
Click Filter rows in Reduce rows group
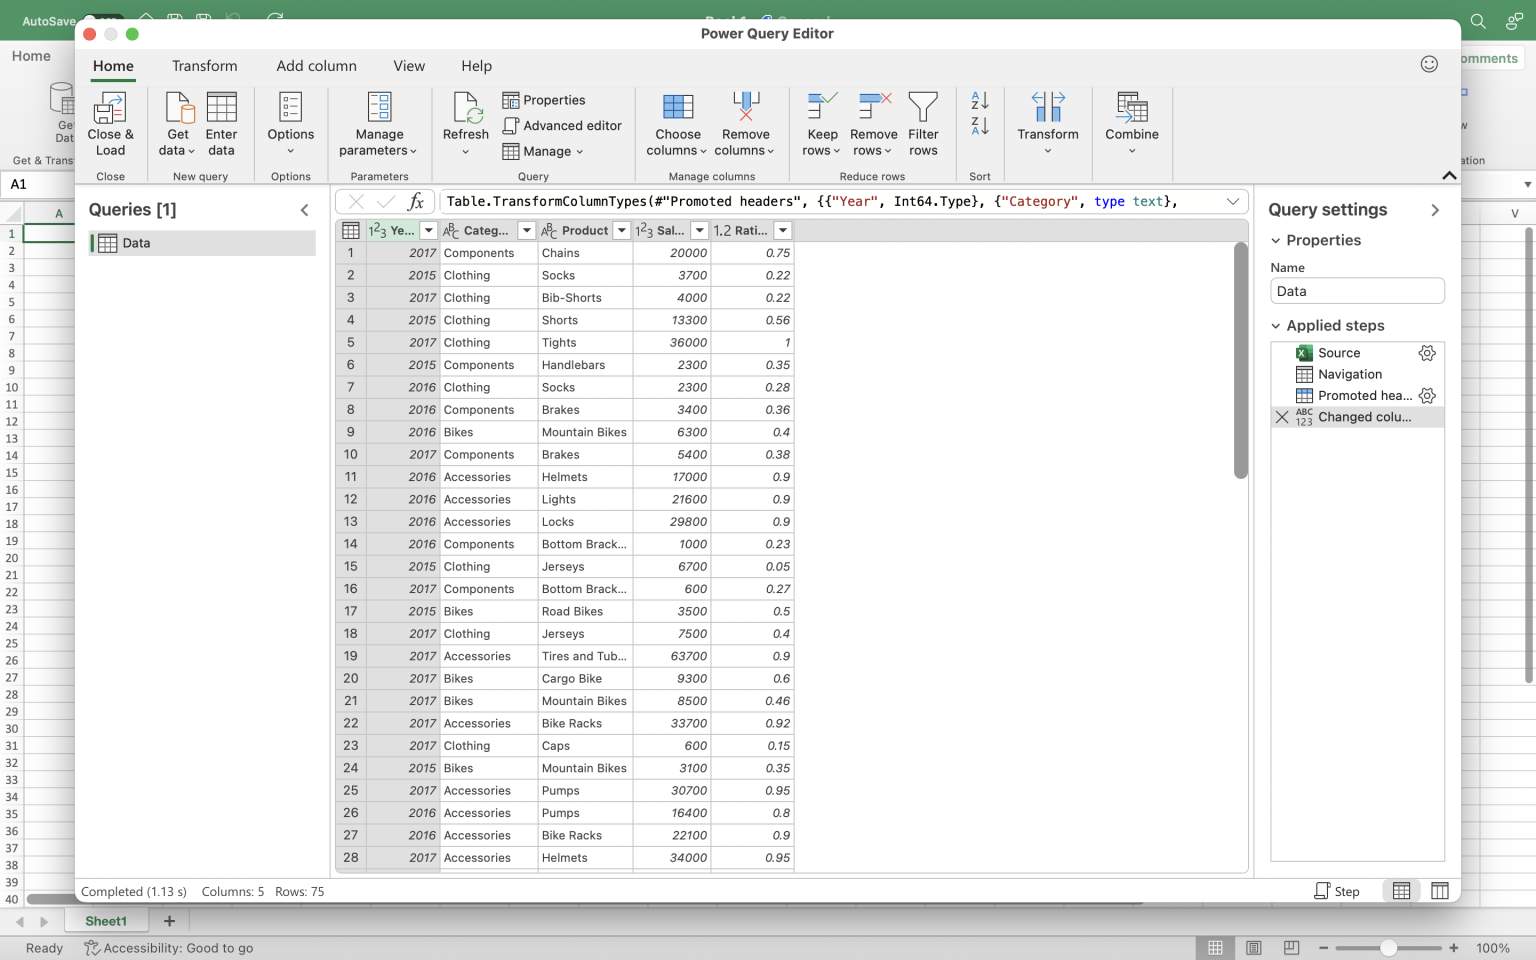click(923, 122)
